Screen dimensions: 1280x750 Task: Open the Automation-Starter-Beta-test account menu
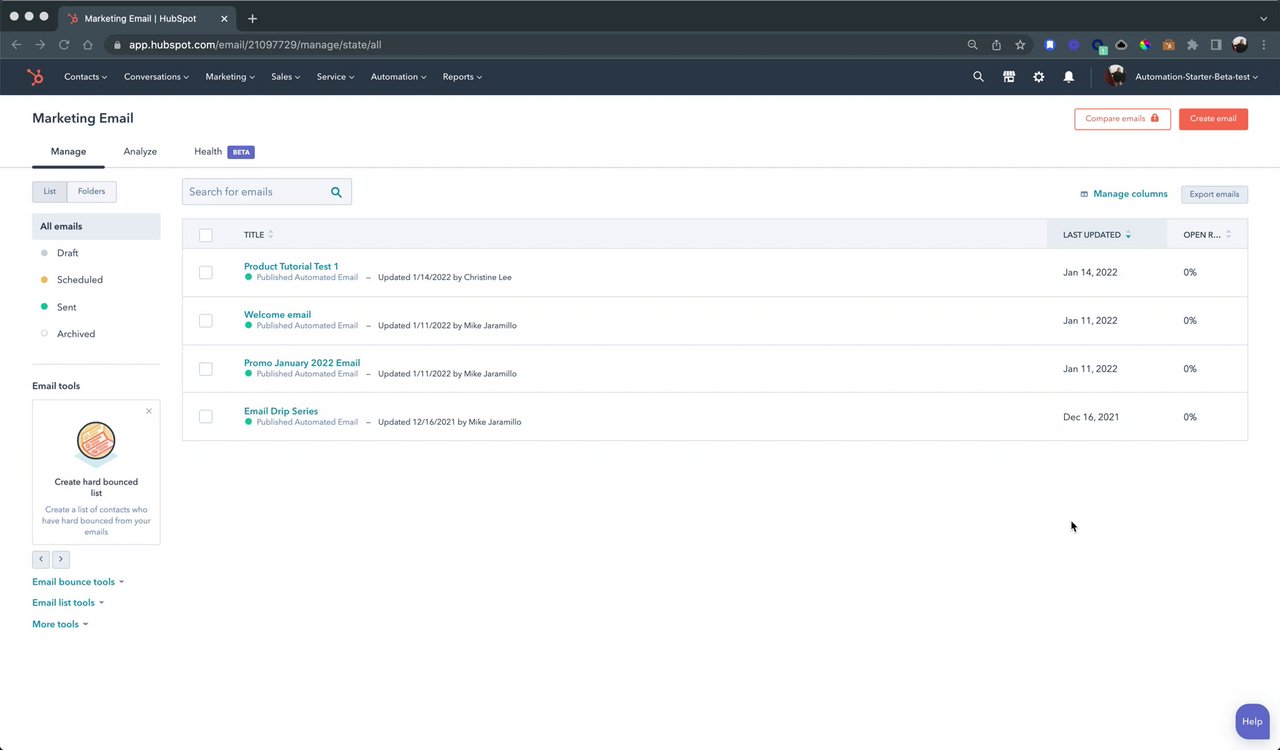pyautogui.click(x=1196, y=77)
